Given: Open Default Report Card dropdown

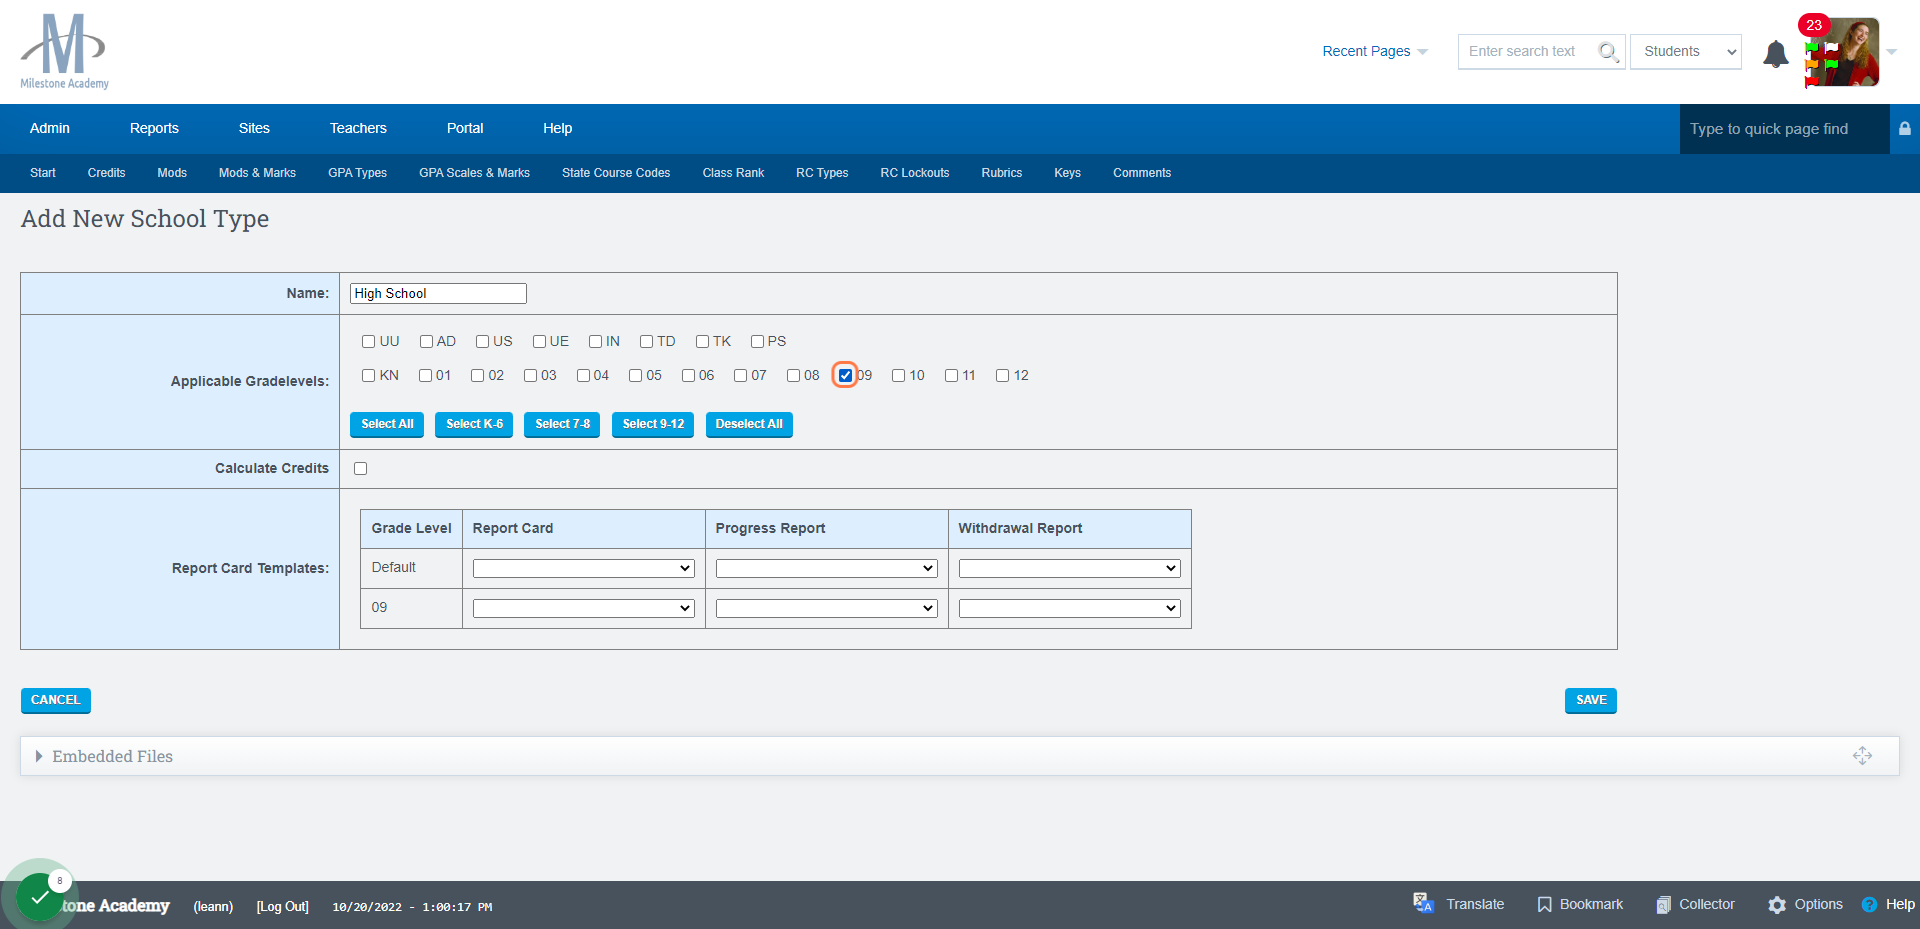Looking at the screenshot, I should (x=584, y=568).
